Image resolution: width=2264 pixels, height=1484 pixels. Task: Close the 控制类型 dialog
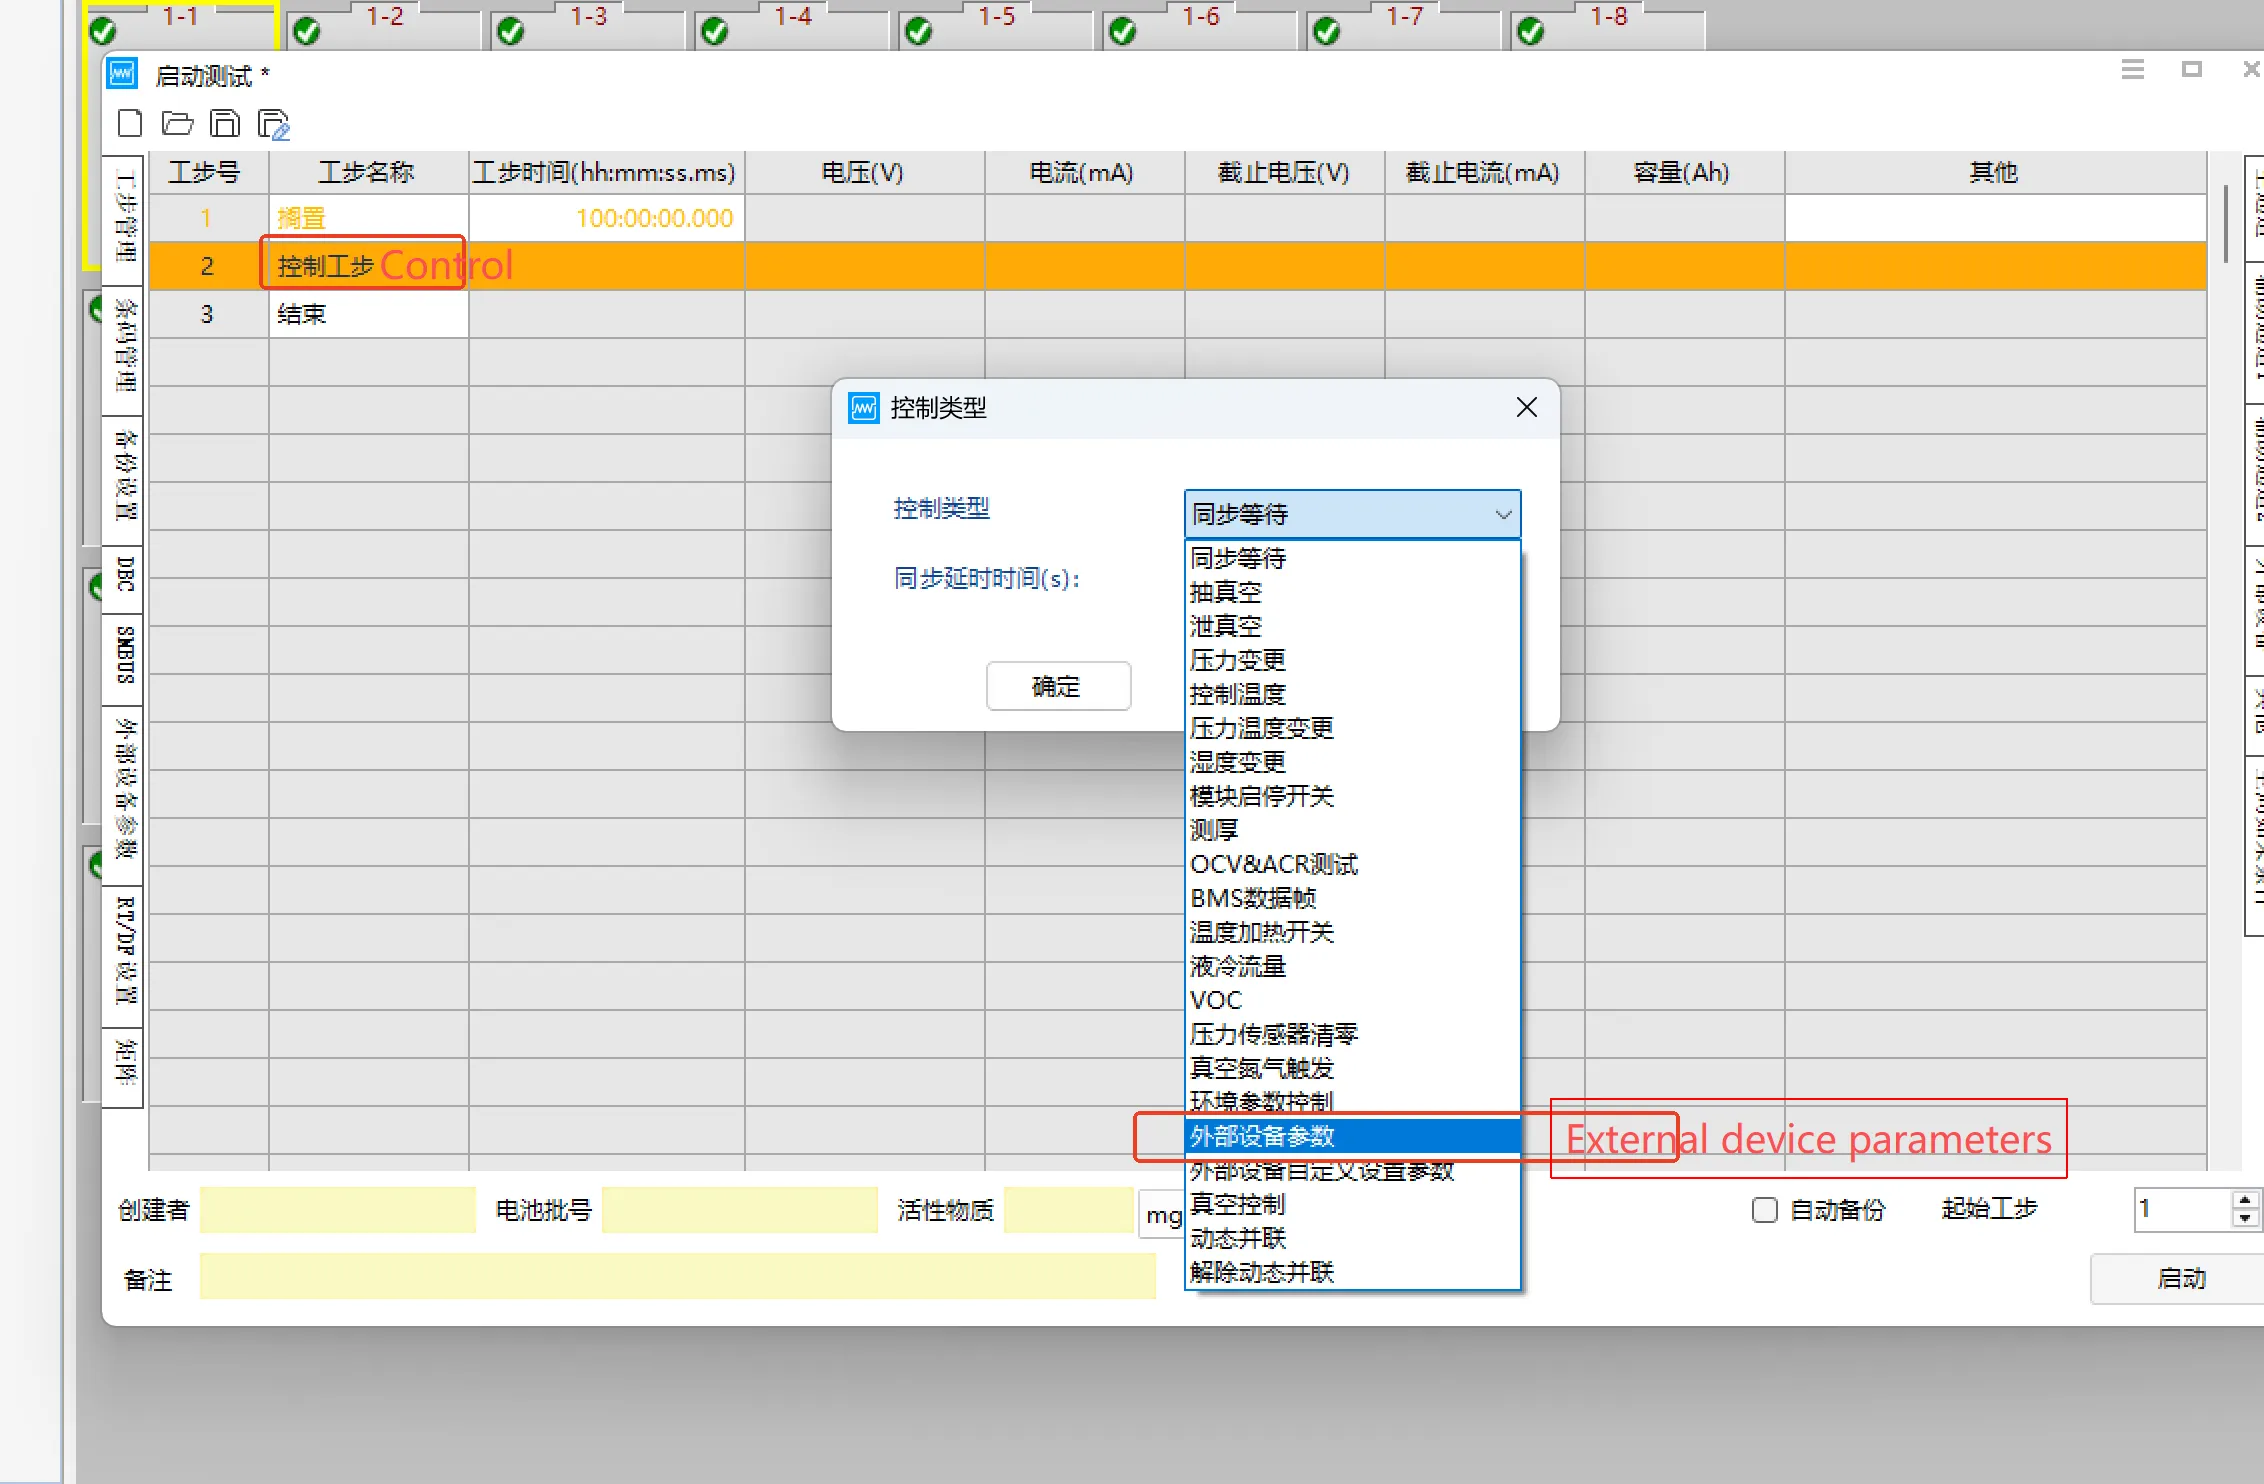[1526, 407]
